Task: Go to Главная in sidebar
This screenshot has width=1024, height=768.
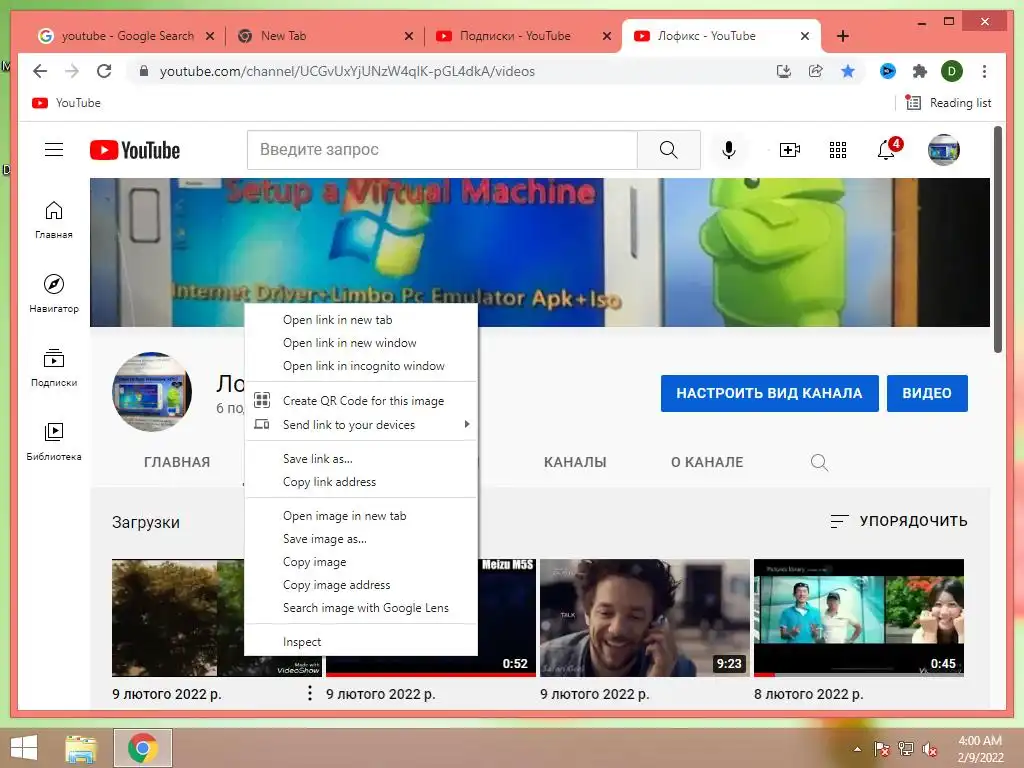Action: point(54,220)
